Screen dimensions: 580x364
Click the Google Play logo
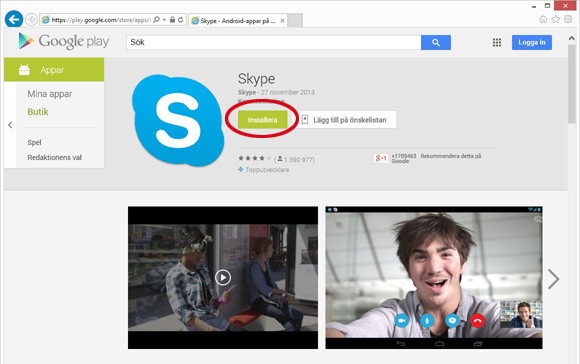(x=64, y=41)
